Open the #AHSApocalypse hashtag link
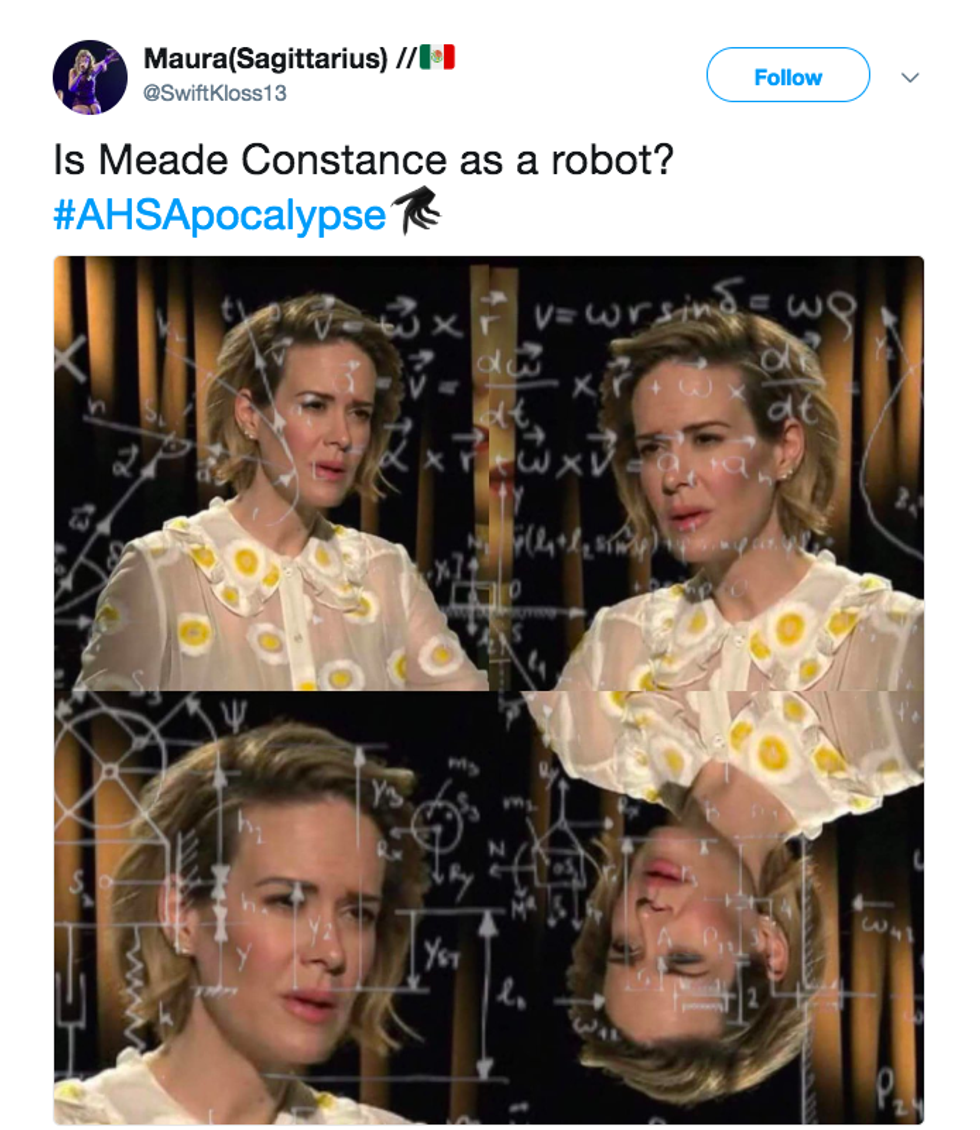 point(220,215)
